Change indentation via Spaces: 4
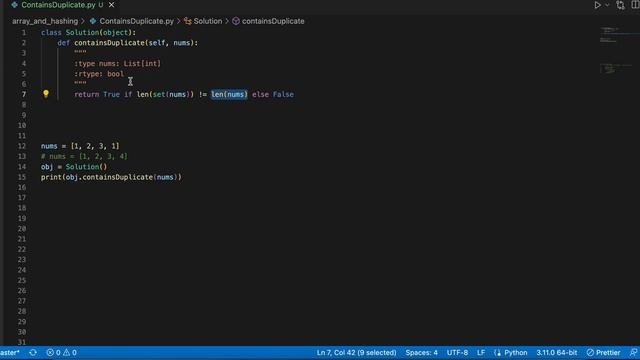 (x=421, y=353)
